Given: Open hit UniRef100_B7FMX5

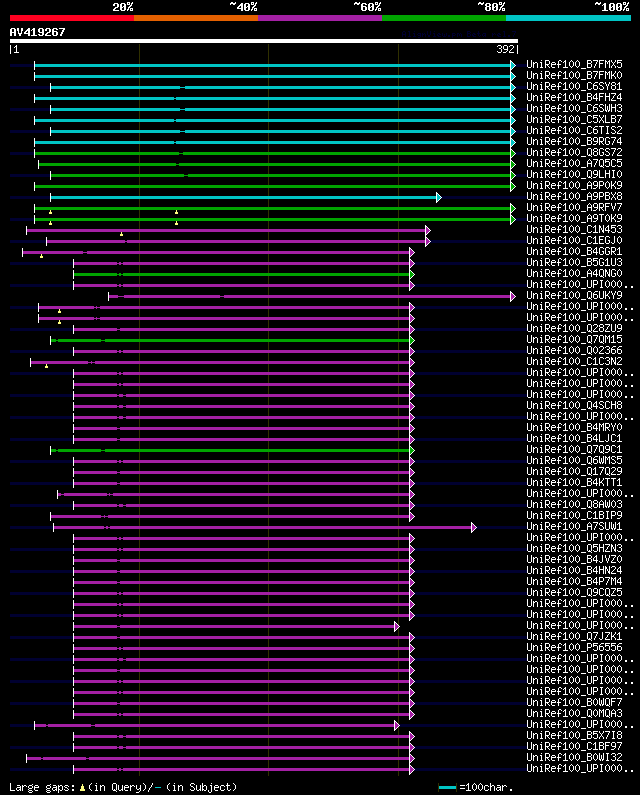Looking at the screenshot, I should pyautogui.click(x=574, y=64).
